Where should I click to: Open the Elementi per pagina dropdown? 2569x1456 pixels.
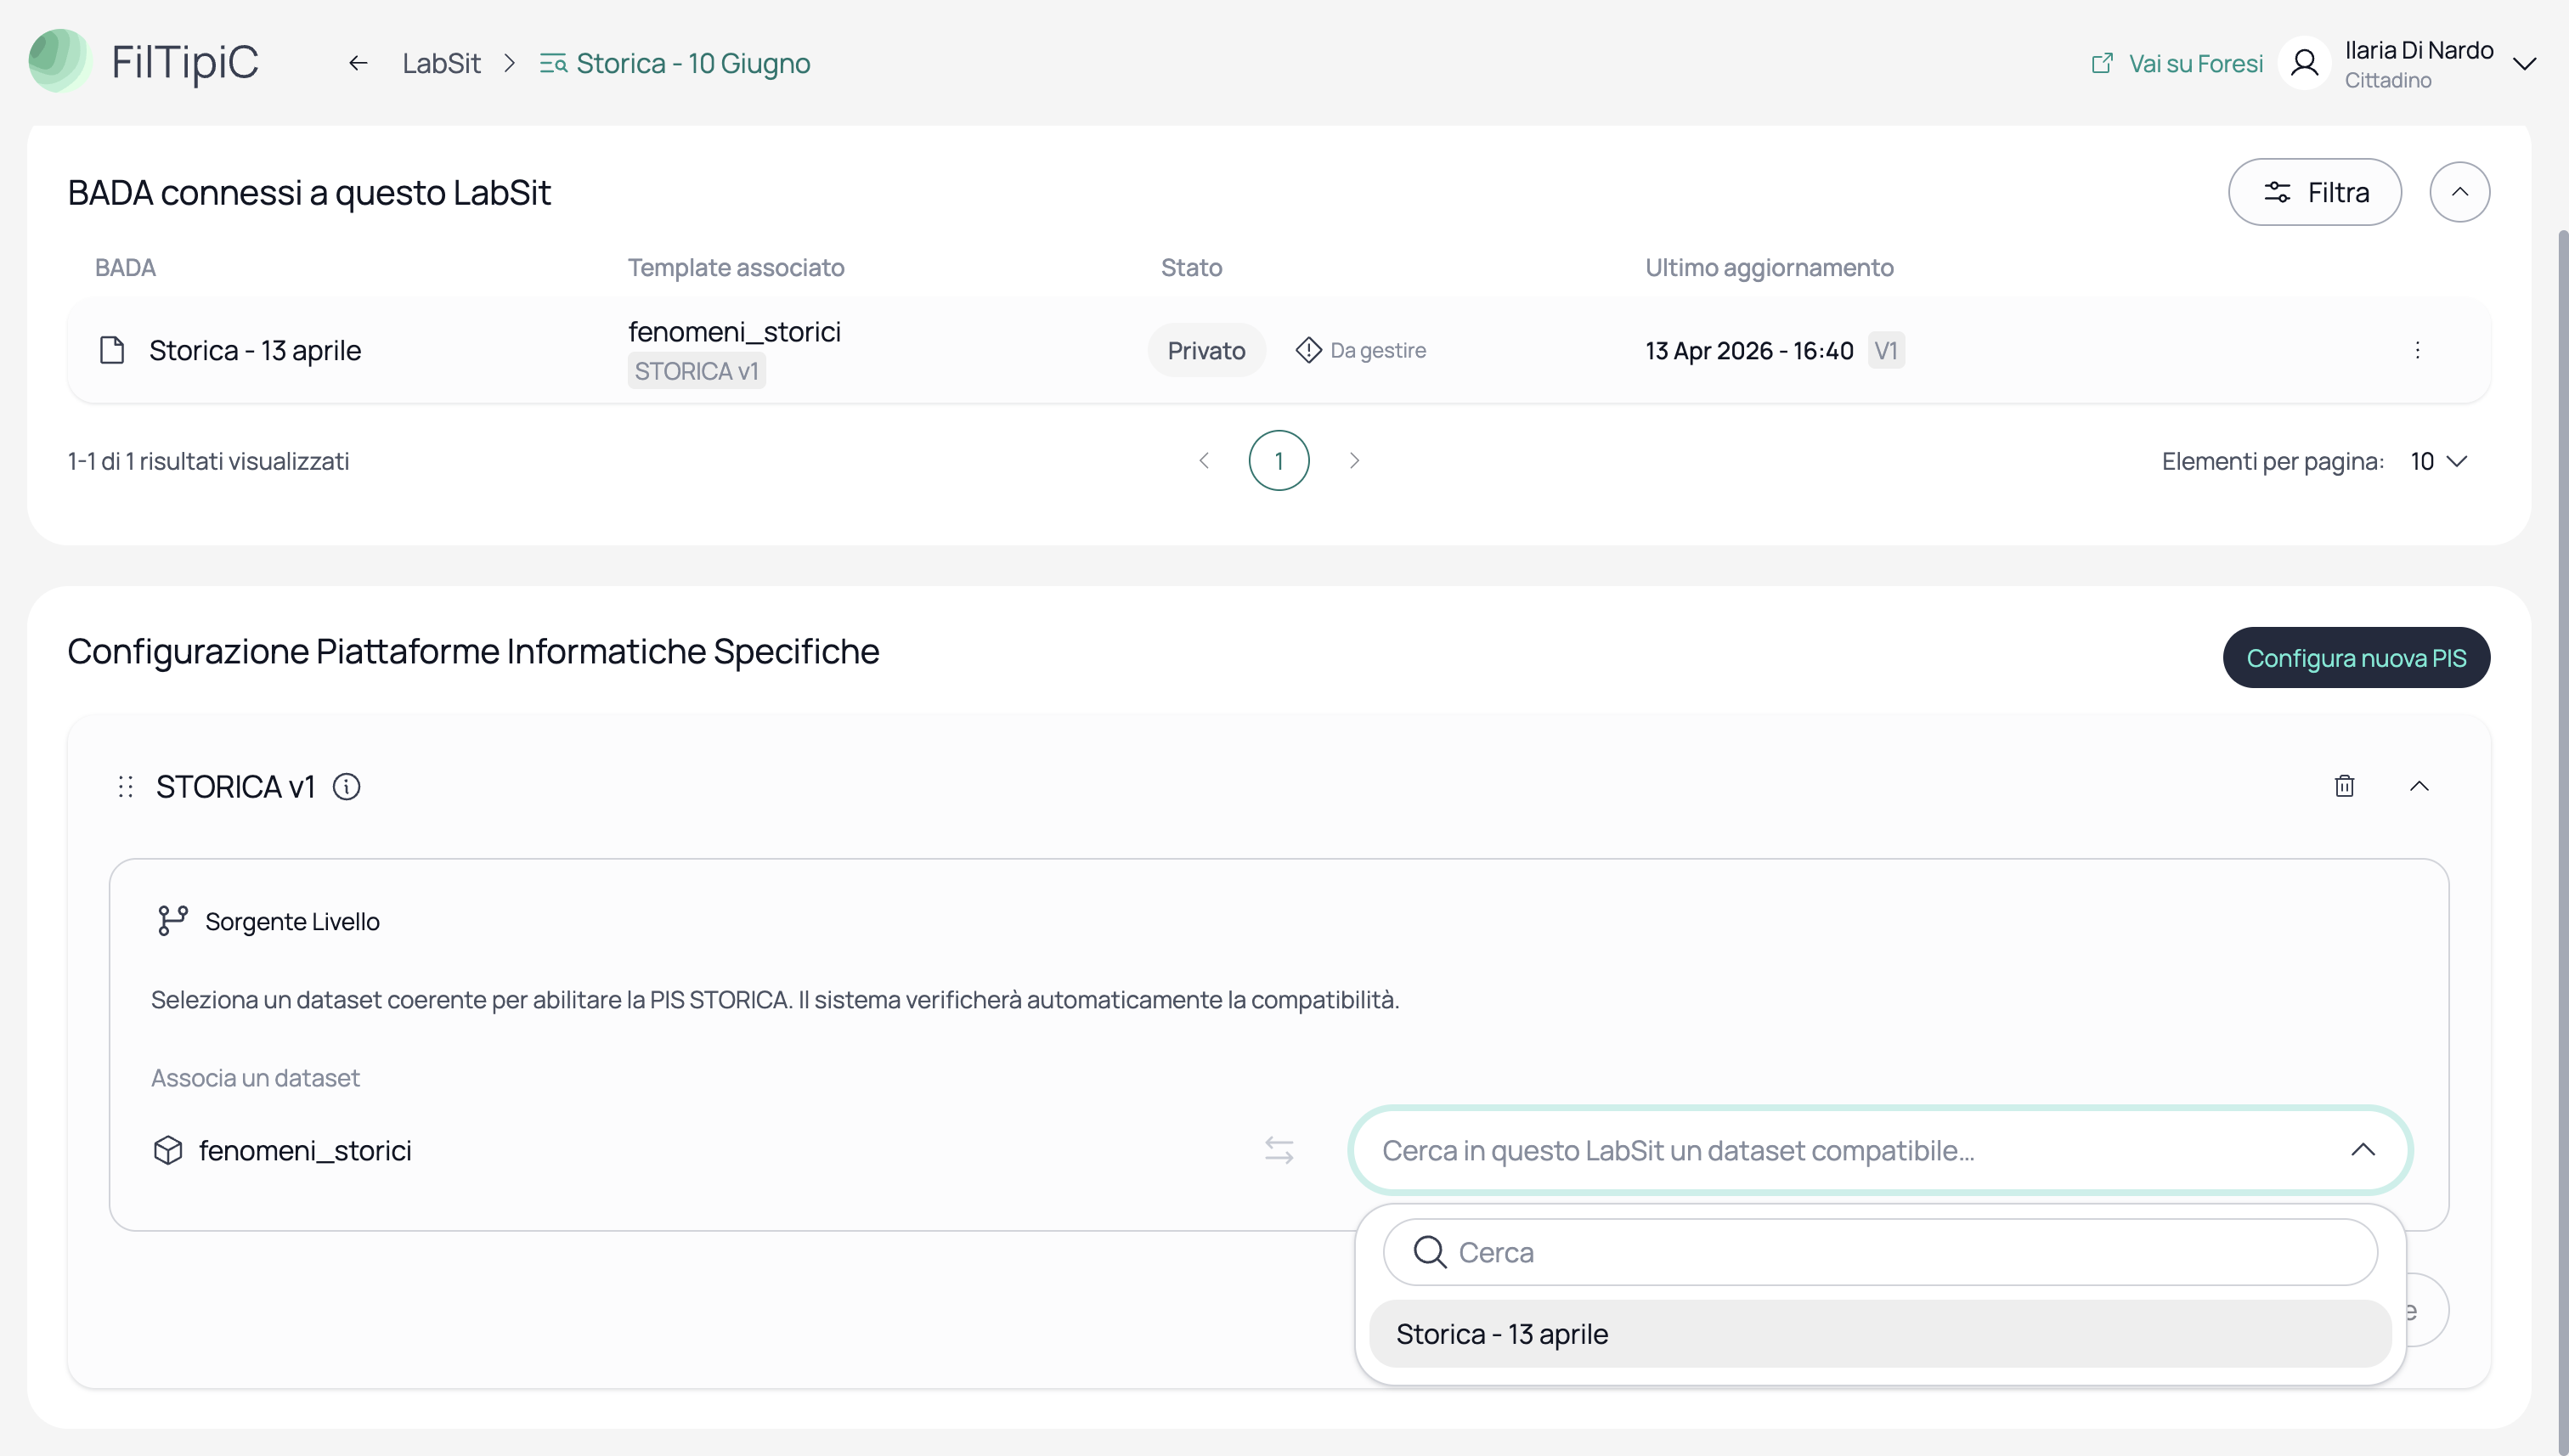click(2438, 461)
